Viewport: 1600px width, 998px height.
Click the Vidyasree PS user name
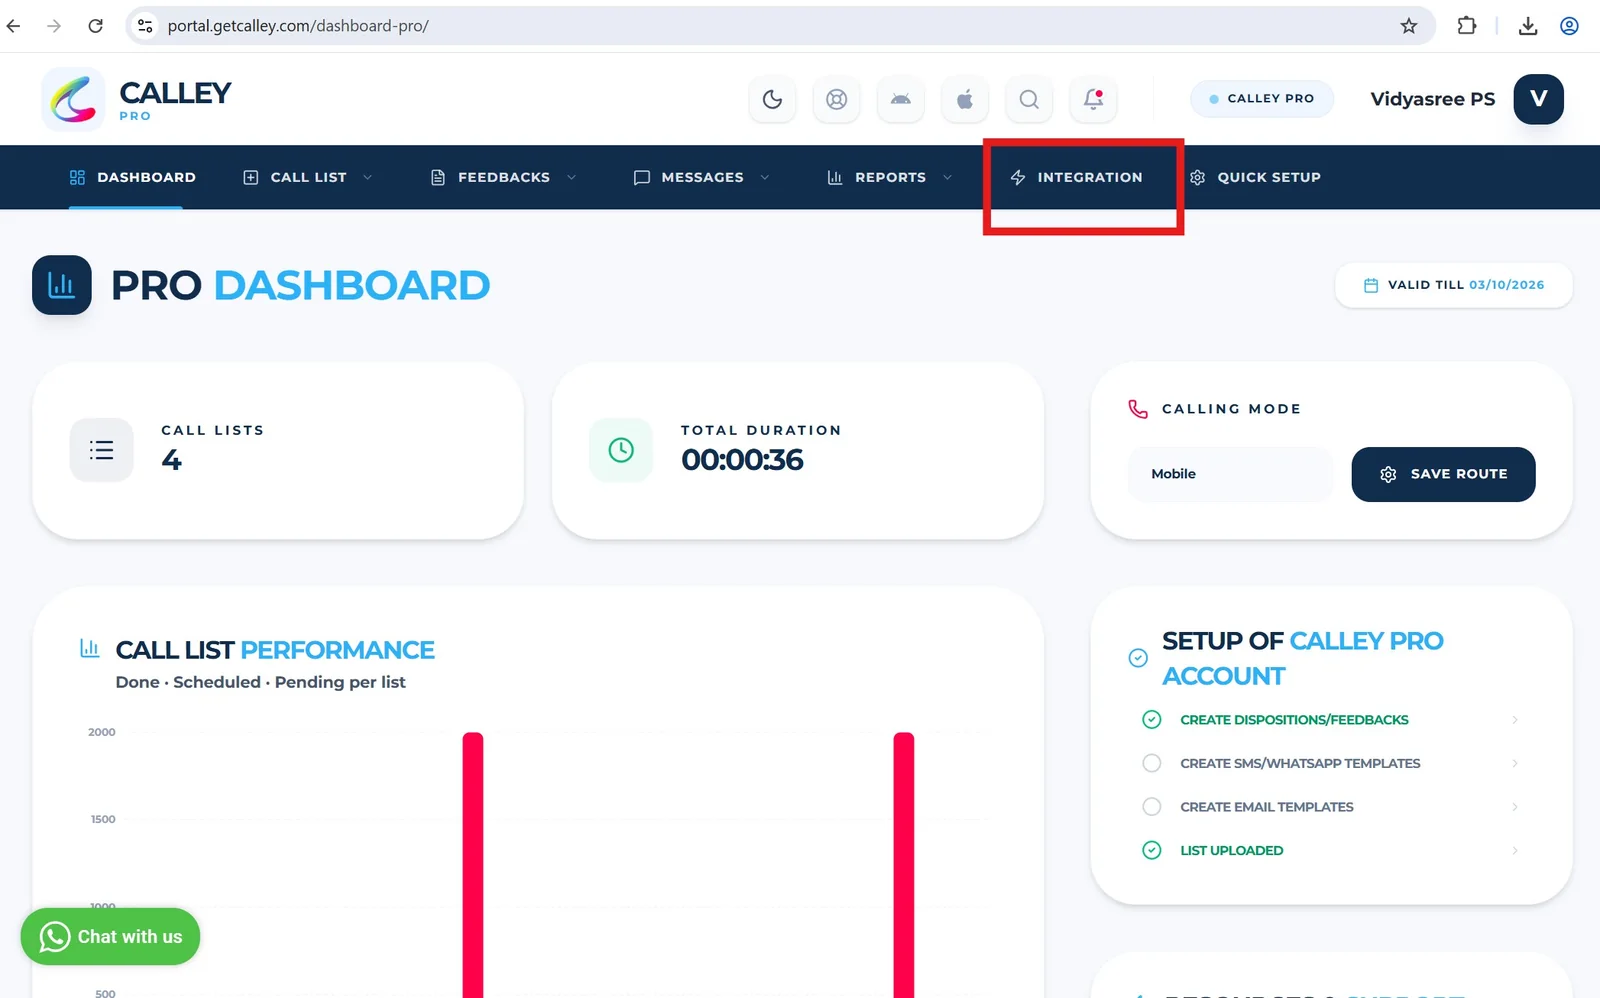(x=1432, y=99)
